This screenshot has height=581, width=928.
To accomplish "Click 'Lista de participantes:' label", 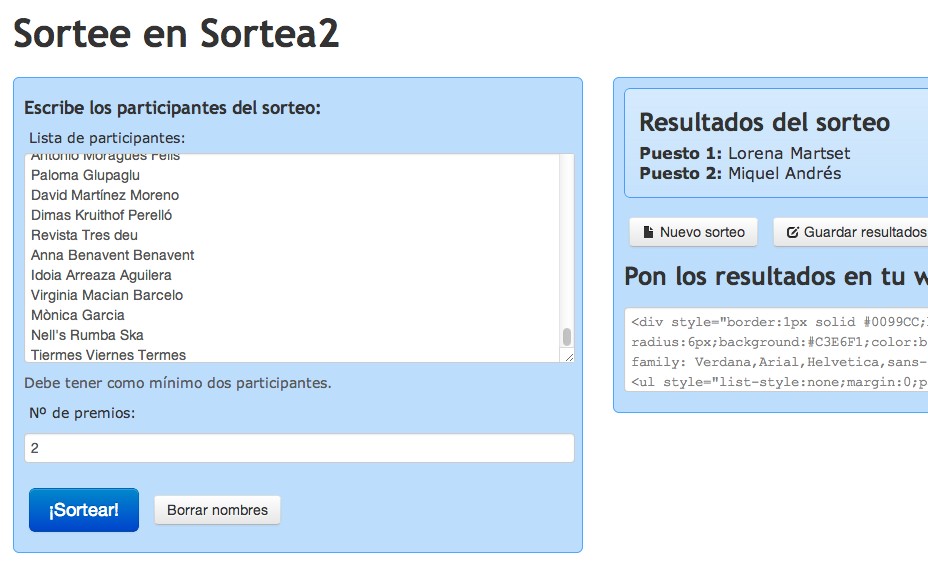I will (107, 138).
